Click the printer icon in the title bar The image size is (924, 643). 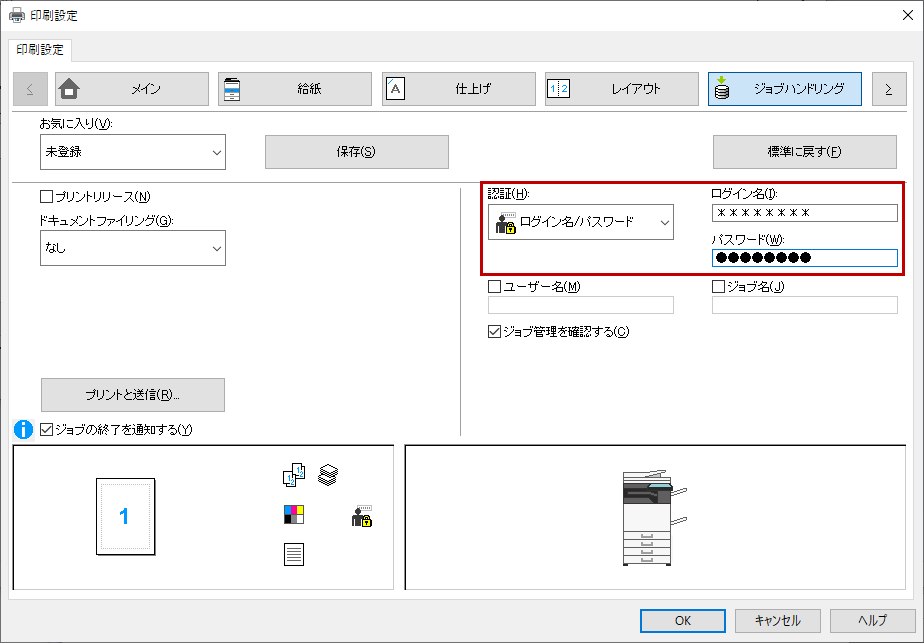tap(16, 15)
